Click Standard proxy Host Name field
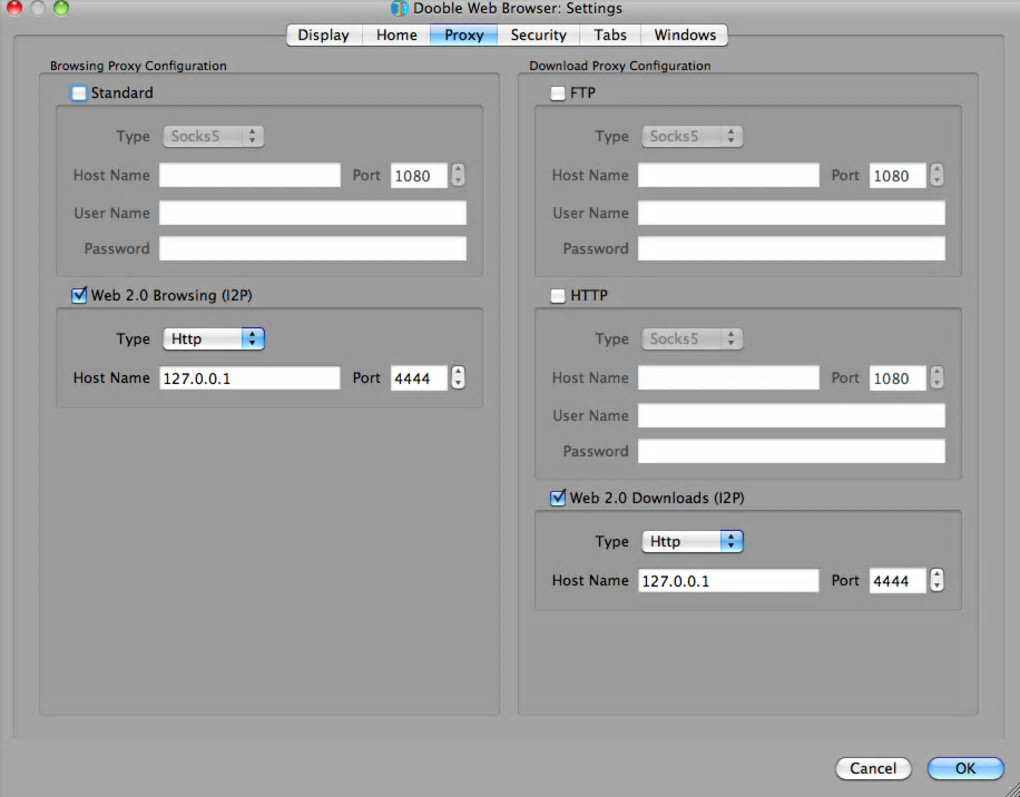This screenshot has width=1020, height=797. pyautogui.click(x=250, y=175)
